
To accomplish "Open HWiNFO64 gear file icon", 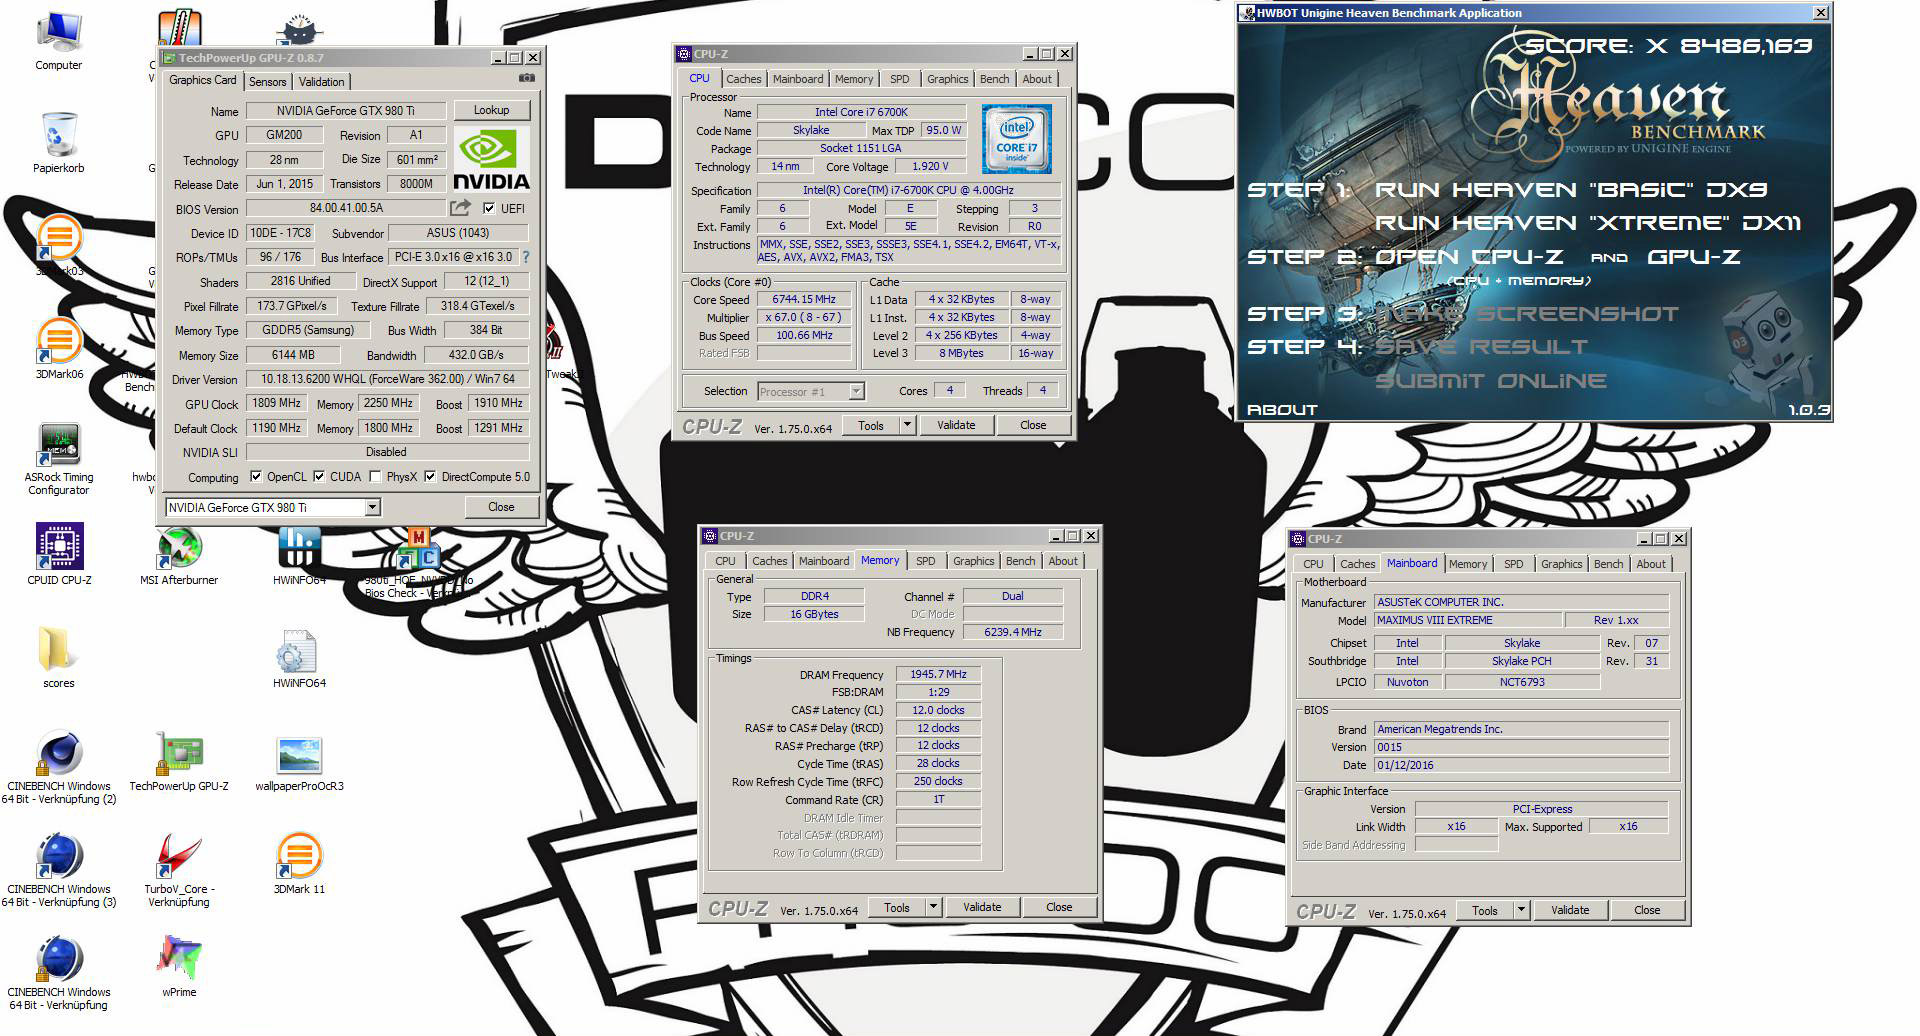I will click(x=299, y=658).
